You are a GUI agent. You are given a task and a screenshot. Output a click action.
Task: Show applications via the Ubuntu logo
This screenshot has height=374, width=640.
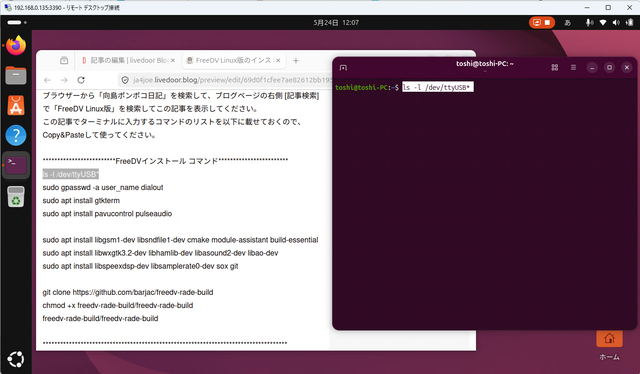[16, 359]
